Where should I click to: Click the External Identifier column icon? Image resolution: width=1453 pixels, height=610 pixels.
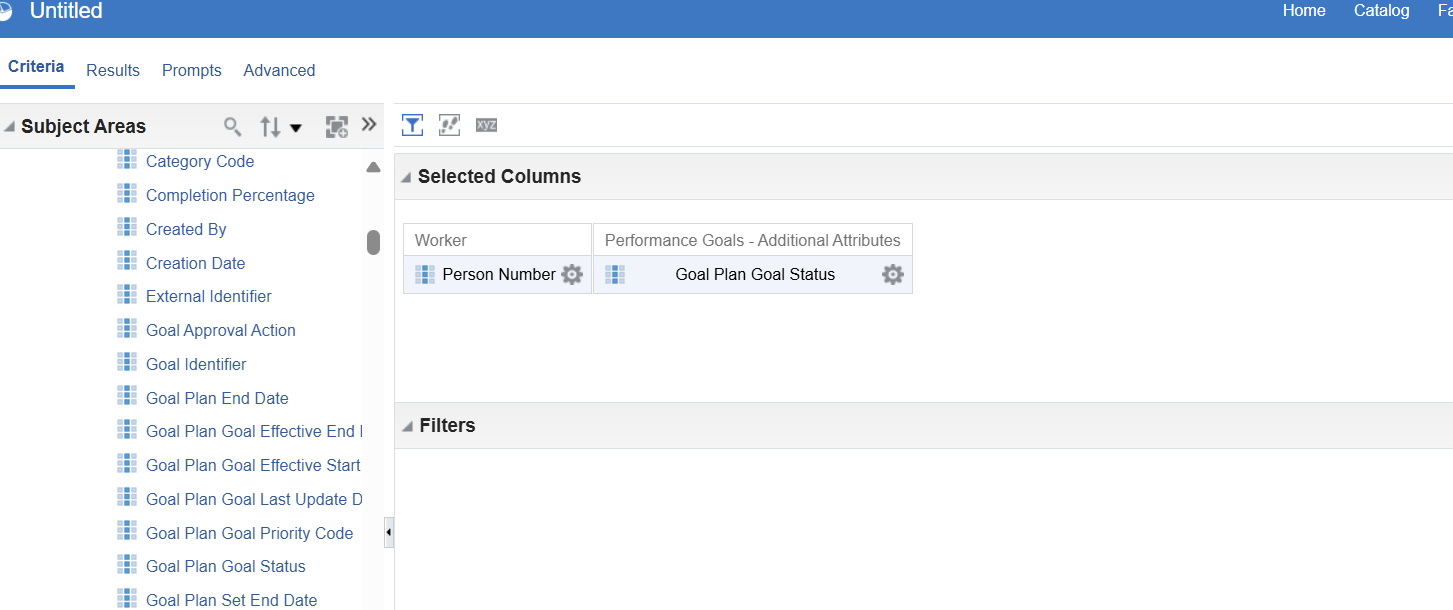(x=127, y=295)
